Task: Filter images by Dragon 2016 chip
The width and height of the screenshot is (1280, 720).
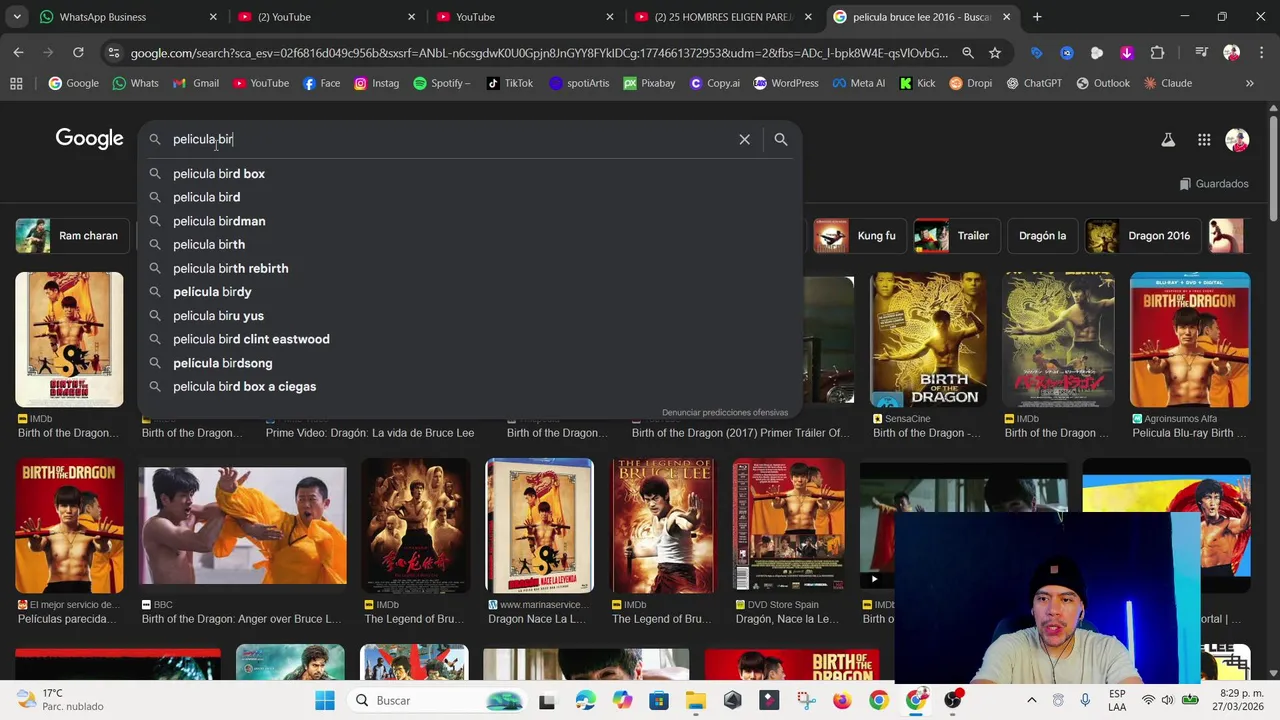Action: pyautogui.click(x=1141, y=236)
